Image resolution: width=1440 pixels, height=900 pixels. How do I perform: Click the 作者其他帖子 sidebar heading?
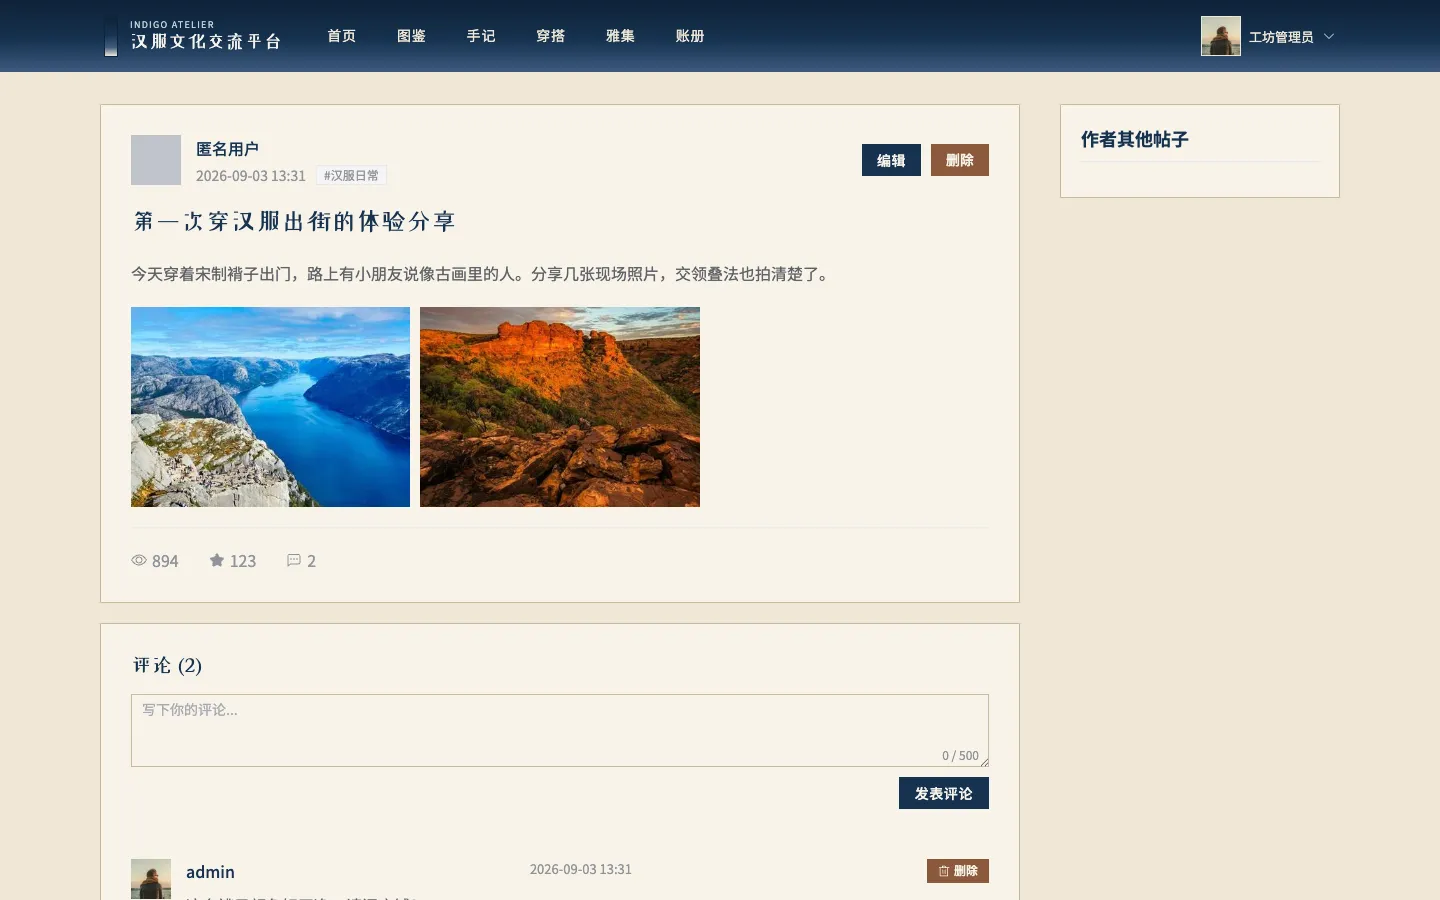point(1134,139)
